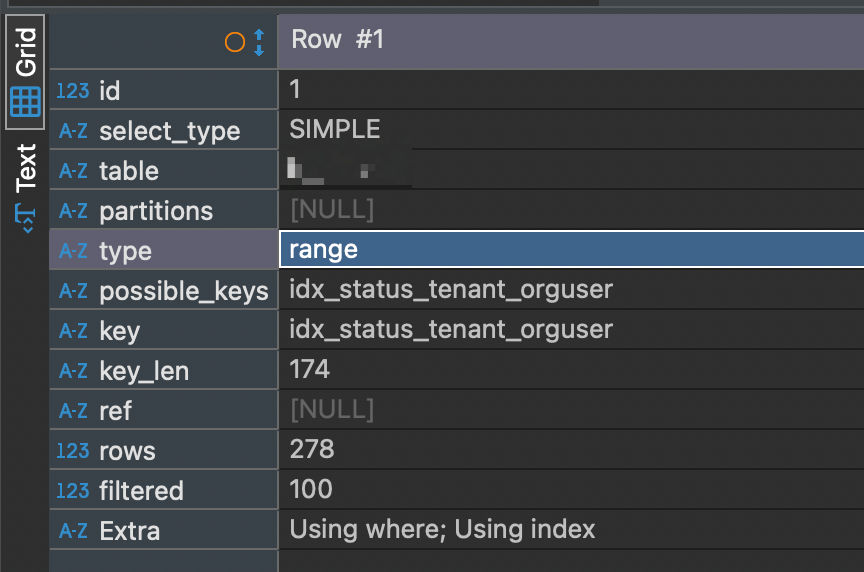Click the grid table icon under Grid

[25, 102]
